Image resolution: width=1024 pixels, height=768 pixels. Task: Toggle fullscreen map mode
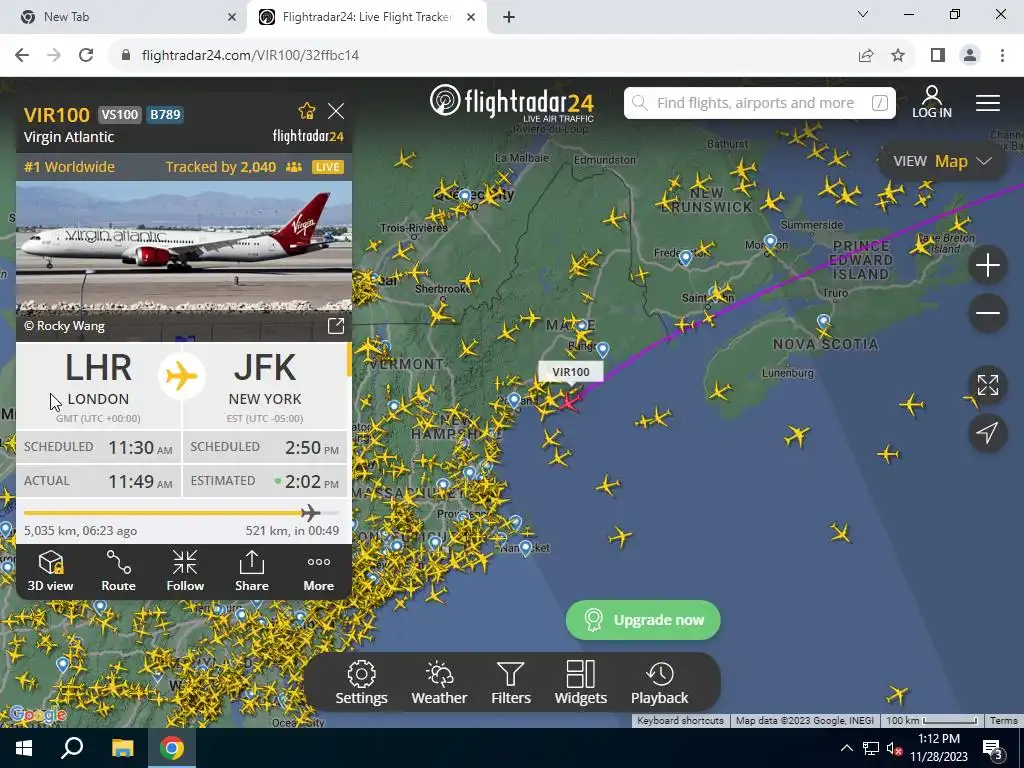tap(987, 385)
